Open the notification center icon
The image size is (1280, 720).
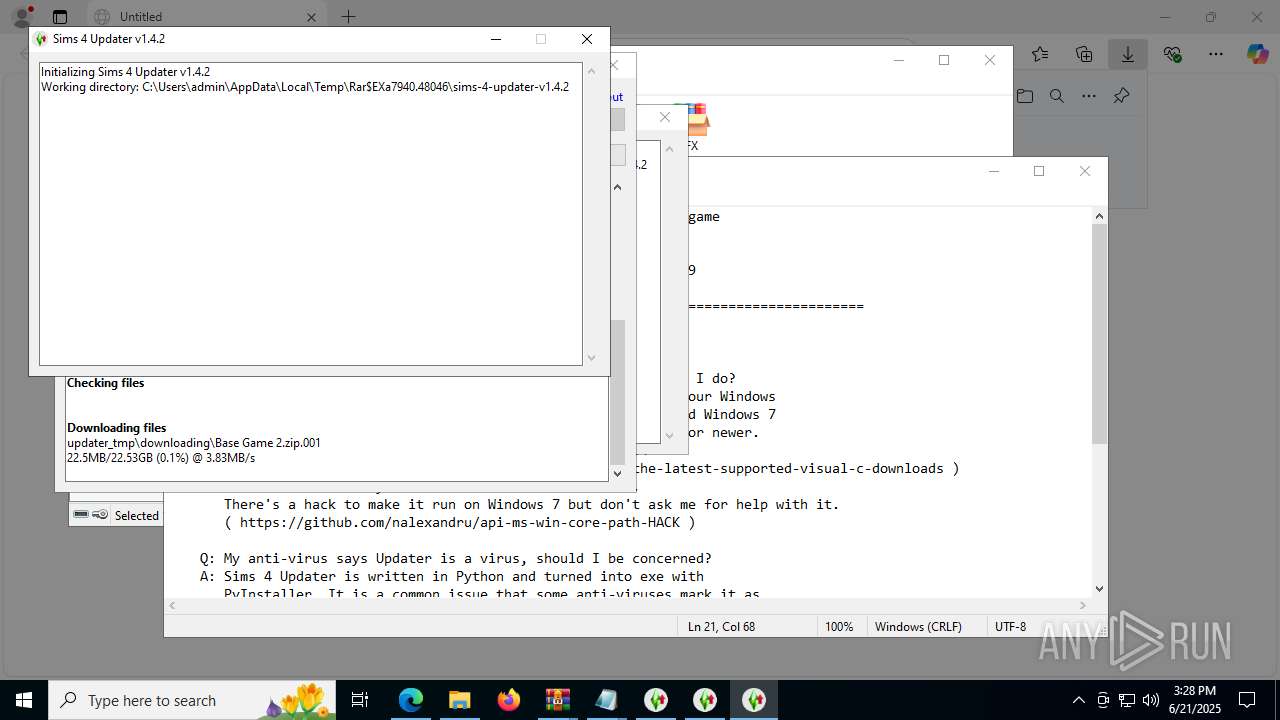click(1247, 700)
